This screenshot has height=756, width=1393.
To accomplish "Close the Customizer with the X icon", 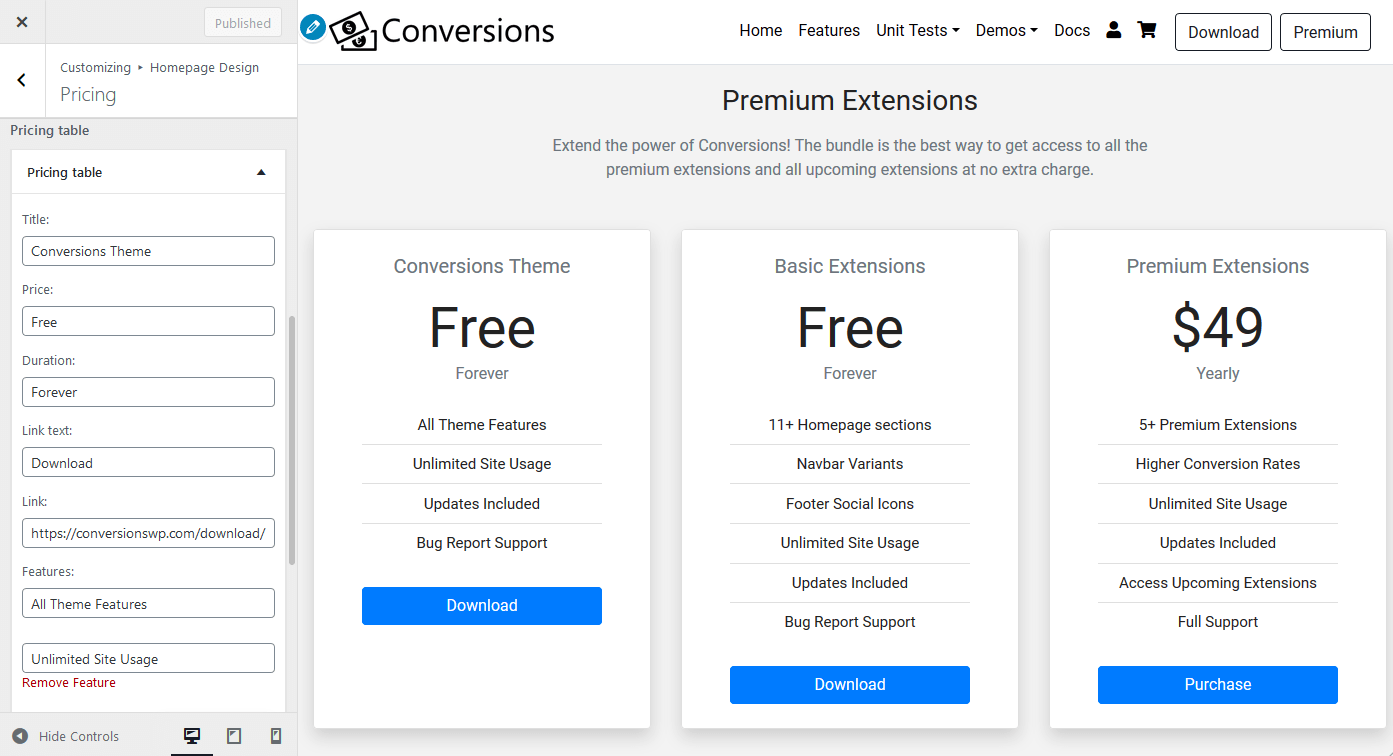I will click(x=22, y=22).
